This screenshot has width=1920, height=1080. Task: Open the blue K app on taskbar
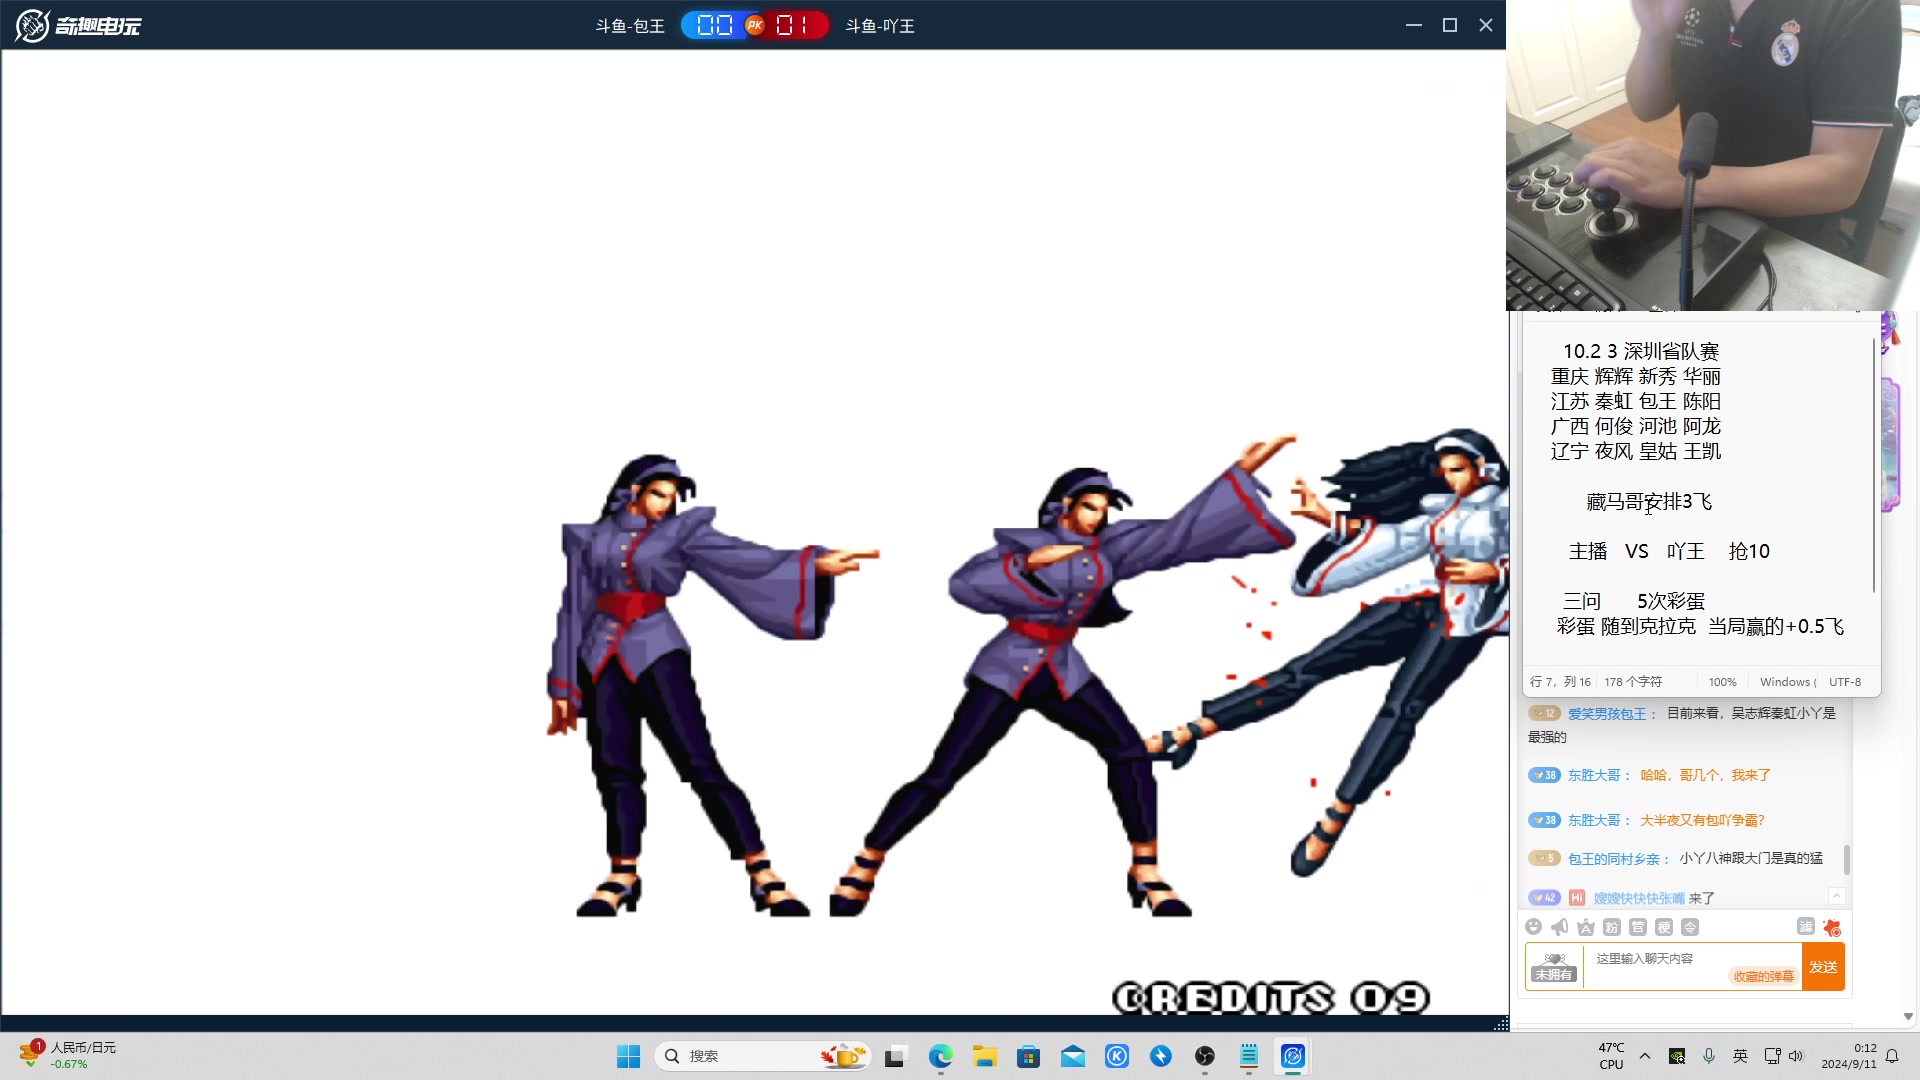pyautogui.click(x=1117, y=1056)
